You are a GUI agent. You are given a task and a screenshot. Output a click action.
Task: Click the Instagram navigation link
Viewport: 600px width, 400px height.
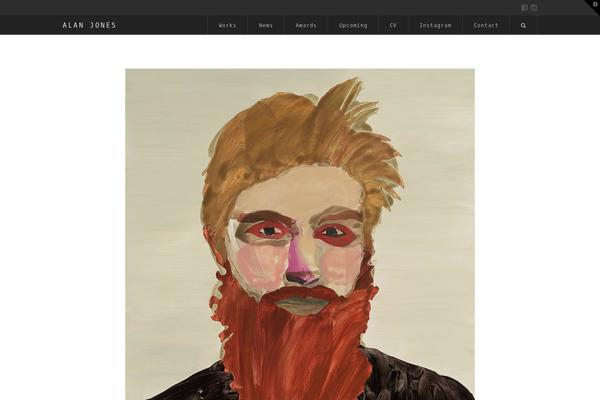pyautogui.click(x=435, y=25)
